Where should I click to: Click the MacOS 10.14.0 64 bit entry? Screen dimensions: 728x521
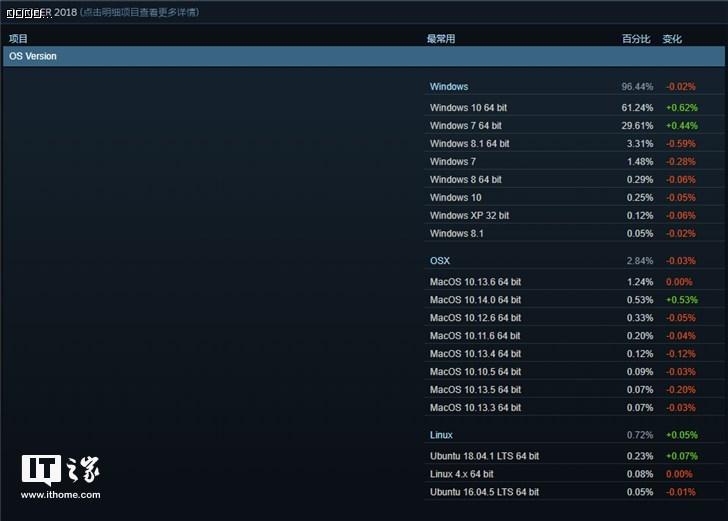475,300
